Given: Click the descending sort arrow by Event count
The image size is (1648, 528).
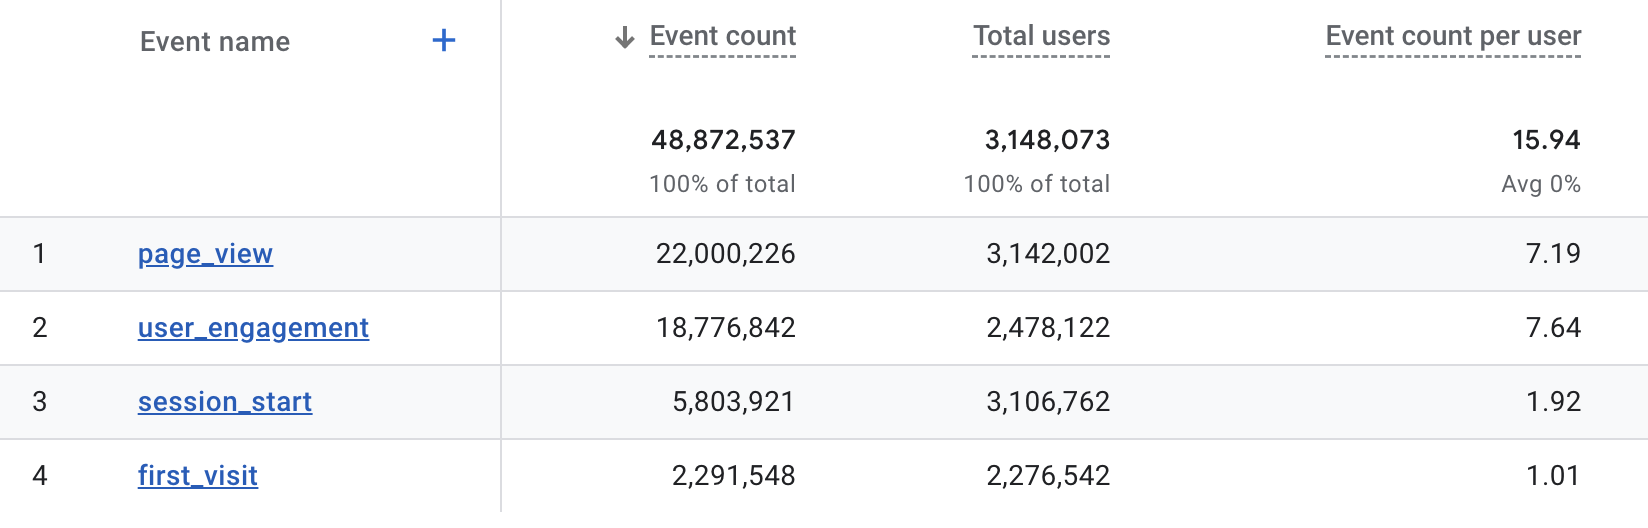Looking at the screenshot, I should [x=625, y=38].
